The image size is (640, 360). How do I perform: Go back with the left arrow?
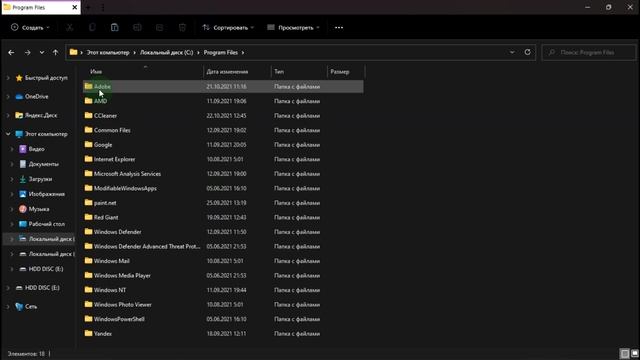[x=11, y=52]
